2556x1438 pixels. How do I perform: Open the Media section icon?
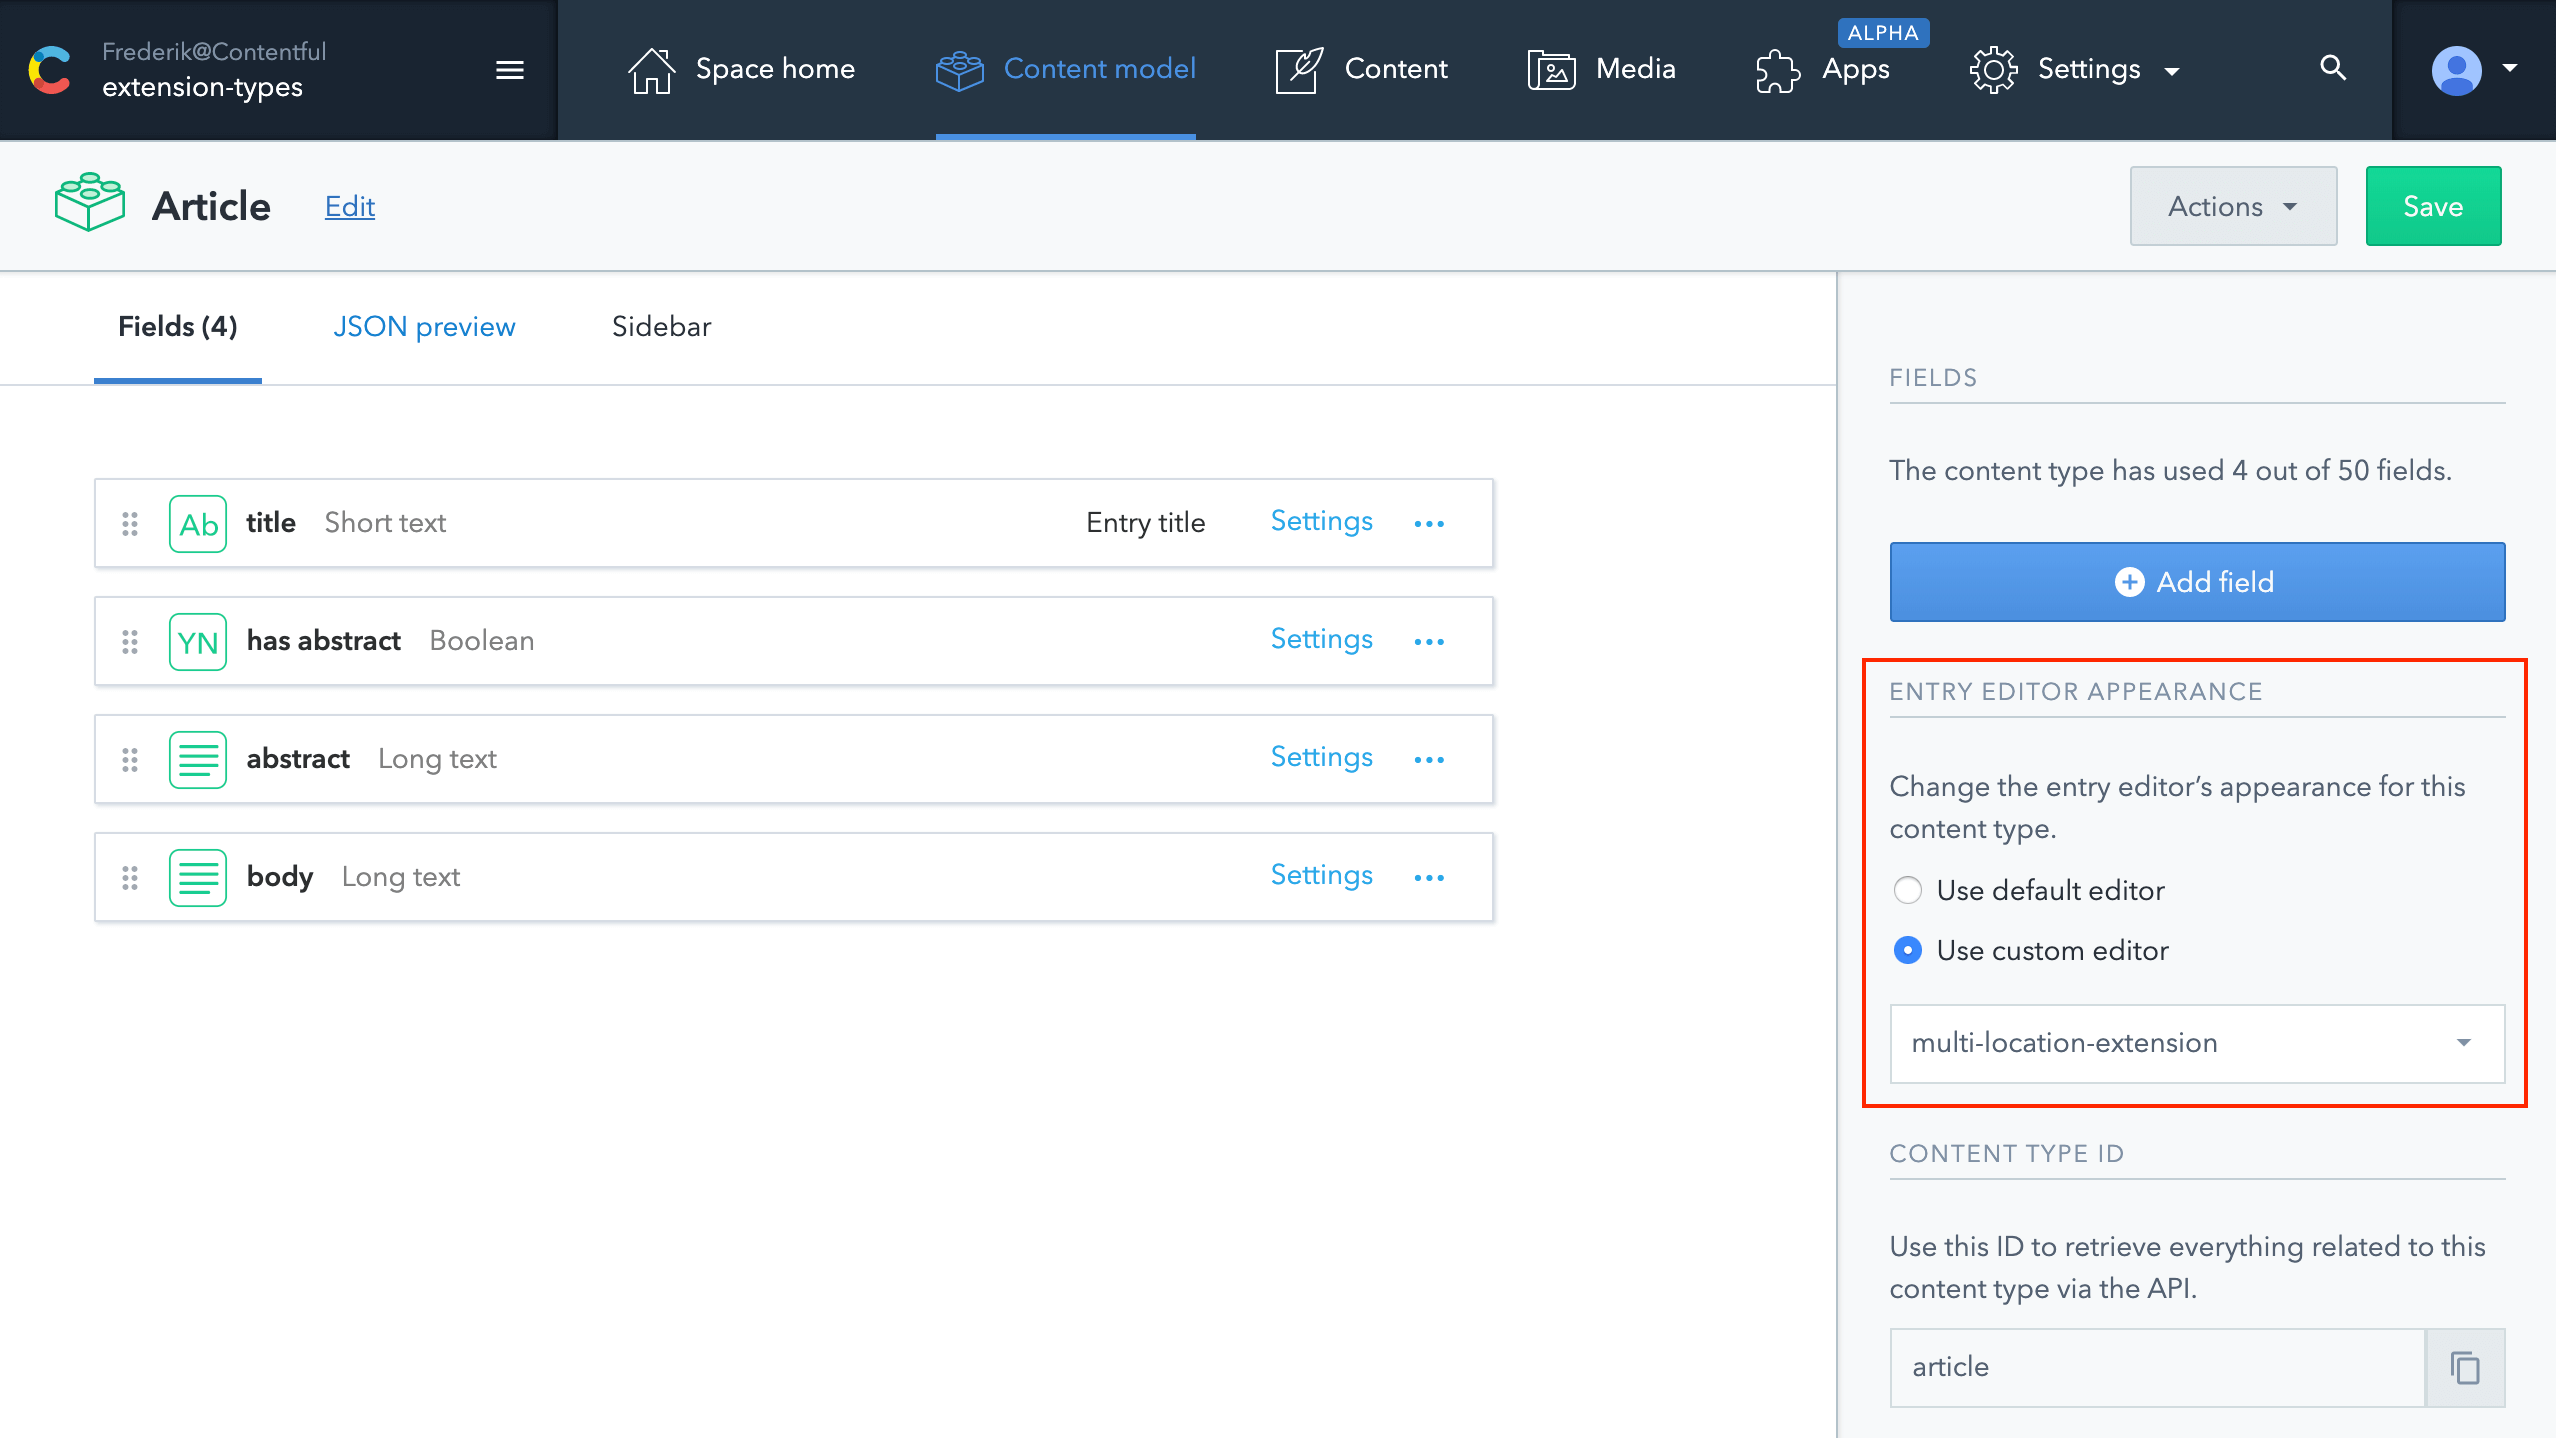pyautogui.click(x=1550, y=69)
